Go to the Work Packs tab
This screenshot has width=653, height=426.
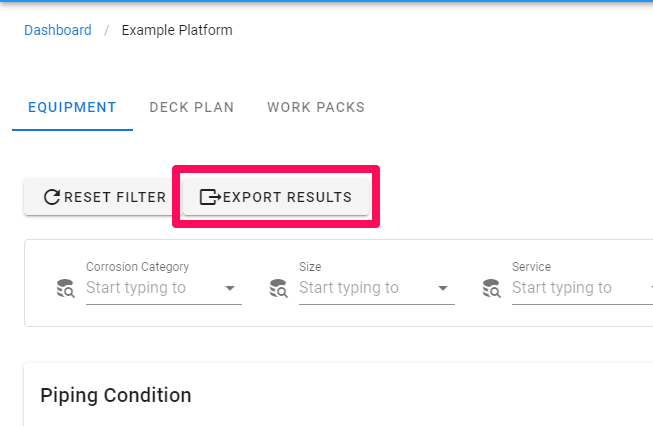click(316, 108)
